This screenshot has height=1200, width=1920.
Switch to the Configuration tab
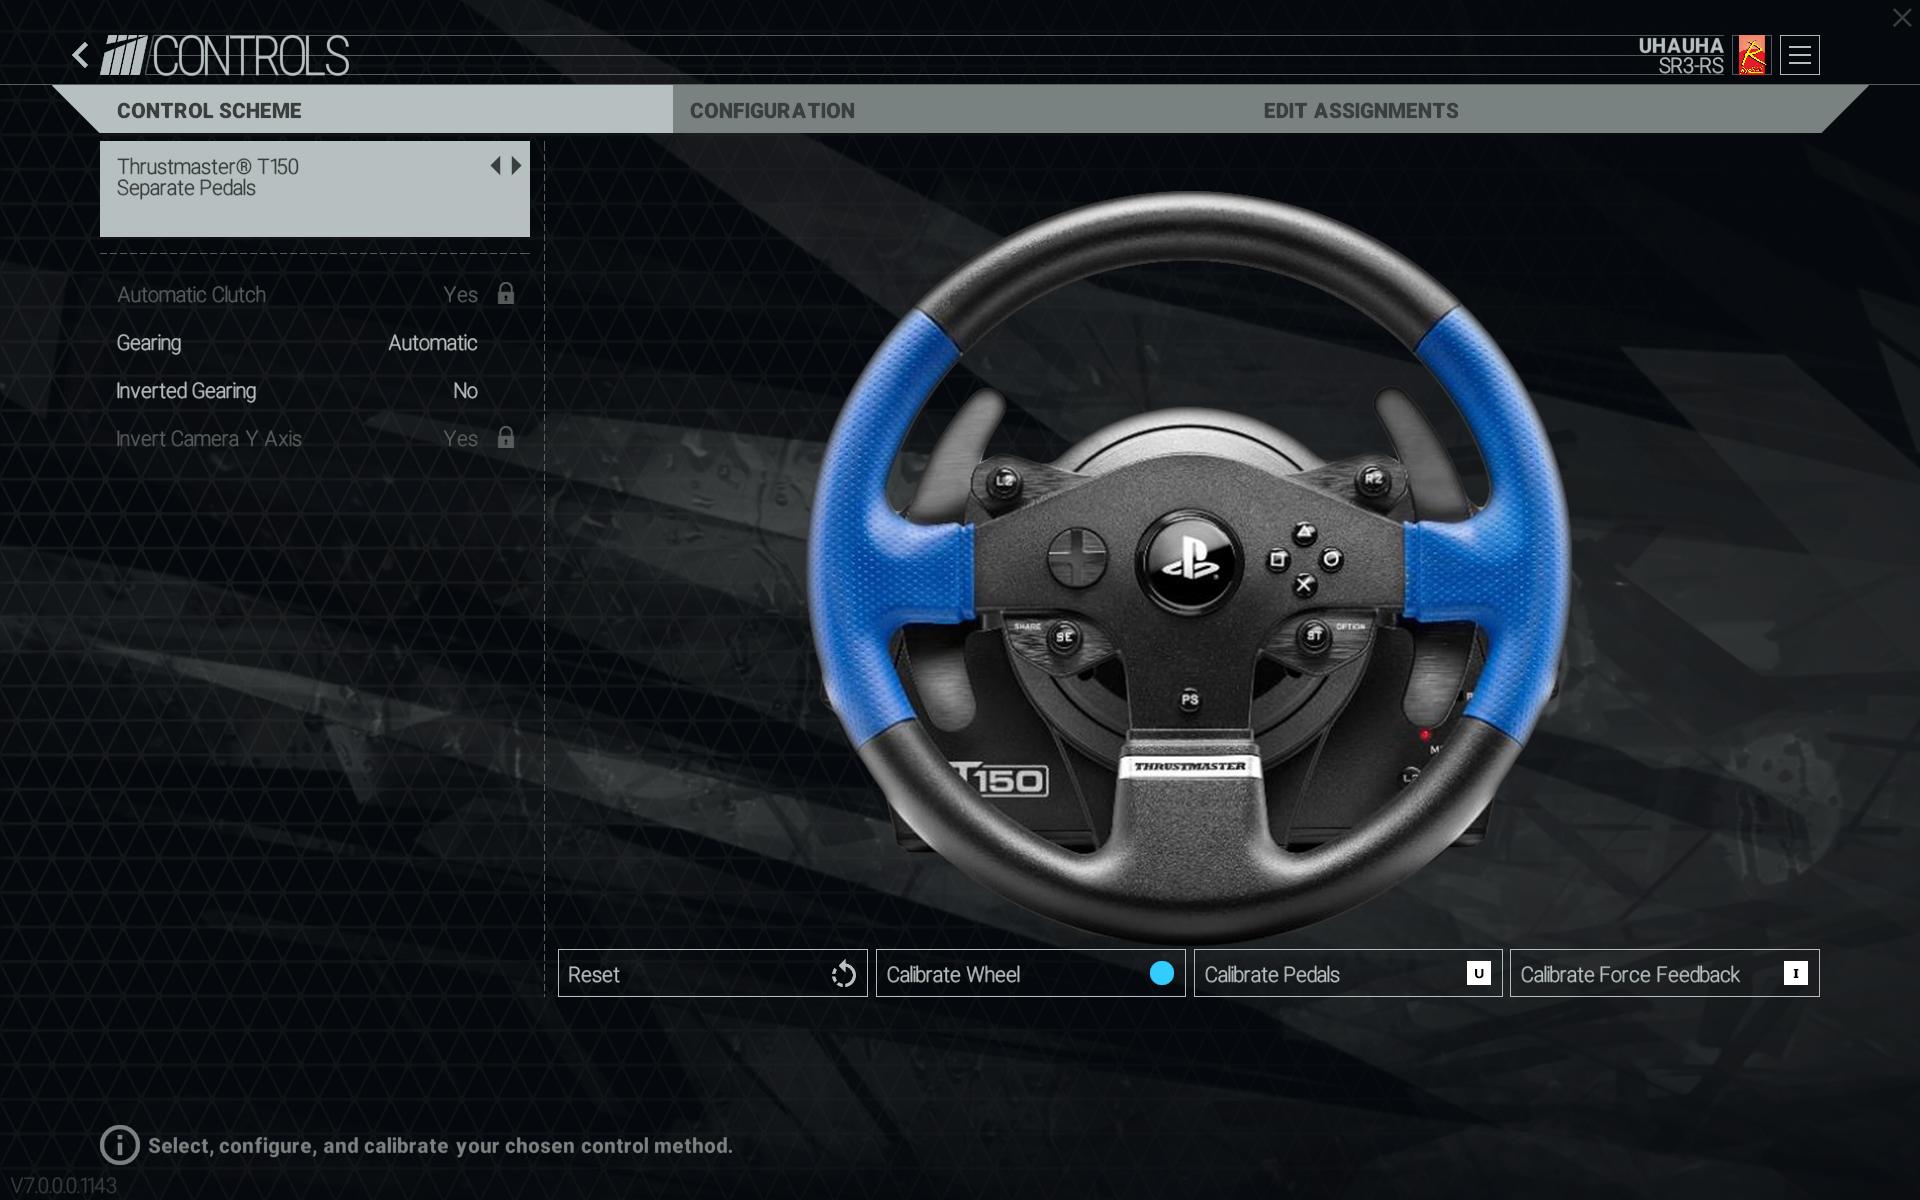(x=772, y=111)
